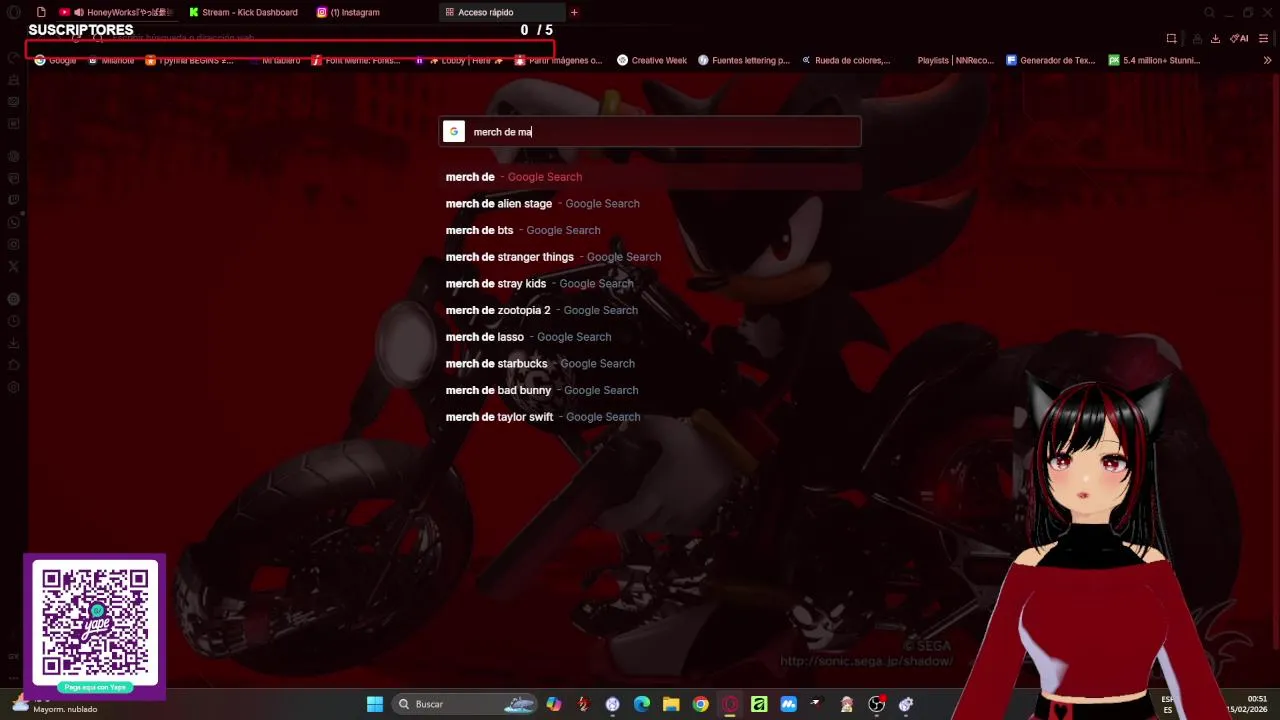Viewport: 1280px width, 720px height.
Task: Open the downloads icon in browser toolbar
Action: pos(1215,38)
